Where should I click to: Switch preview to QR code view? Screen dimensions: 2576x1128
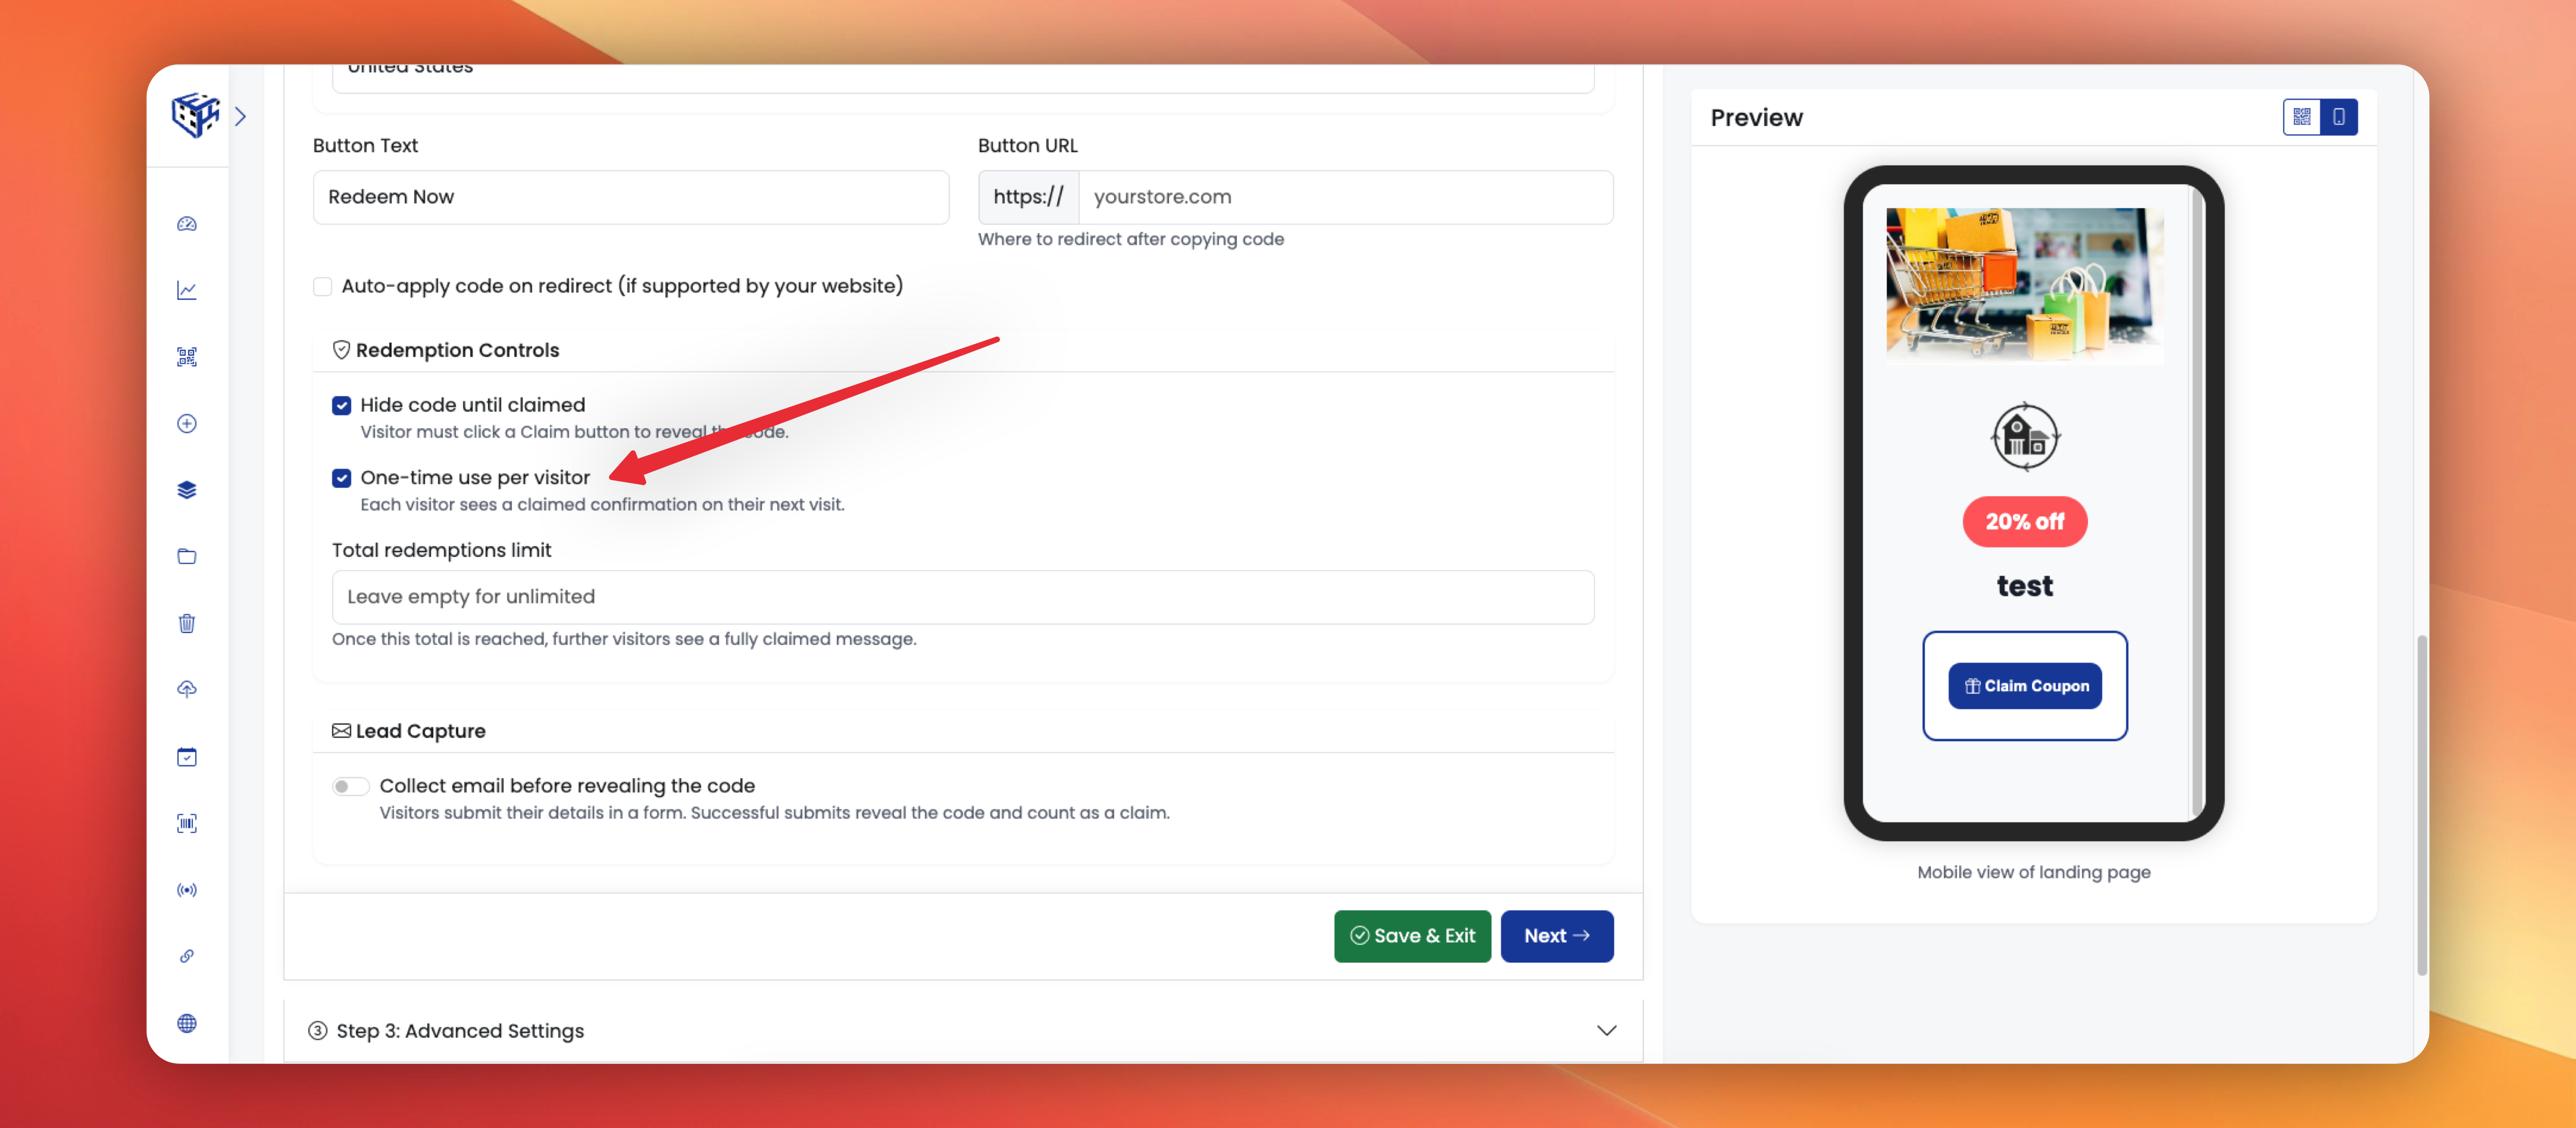tap(2302, 117)
